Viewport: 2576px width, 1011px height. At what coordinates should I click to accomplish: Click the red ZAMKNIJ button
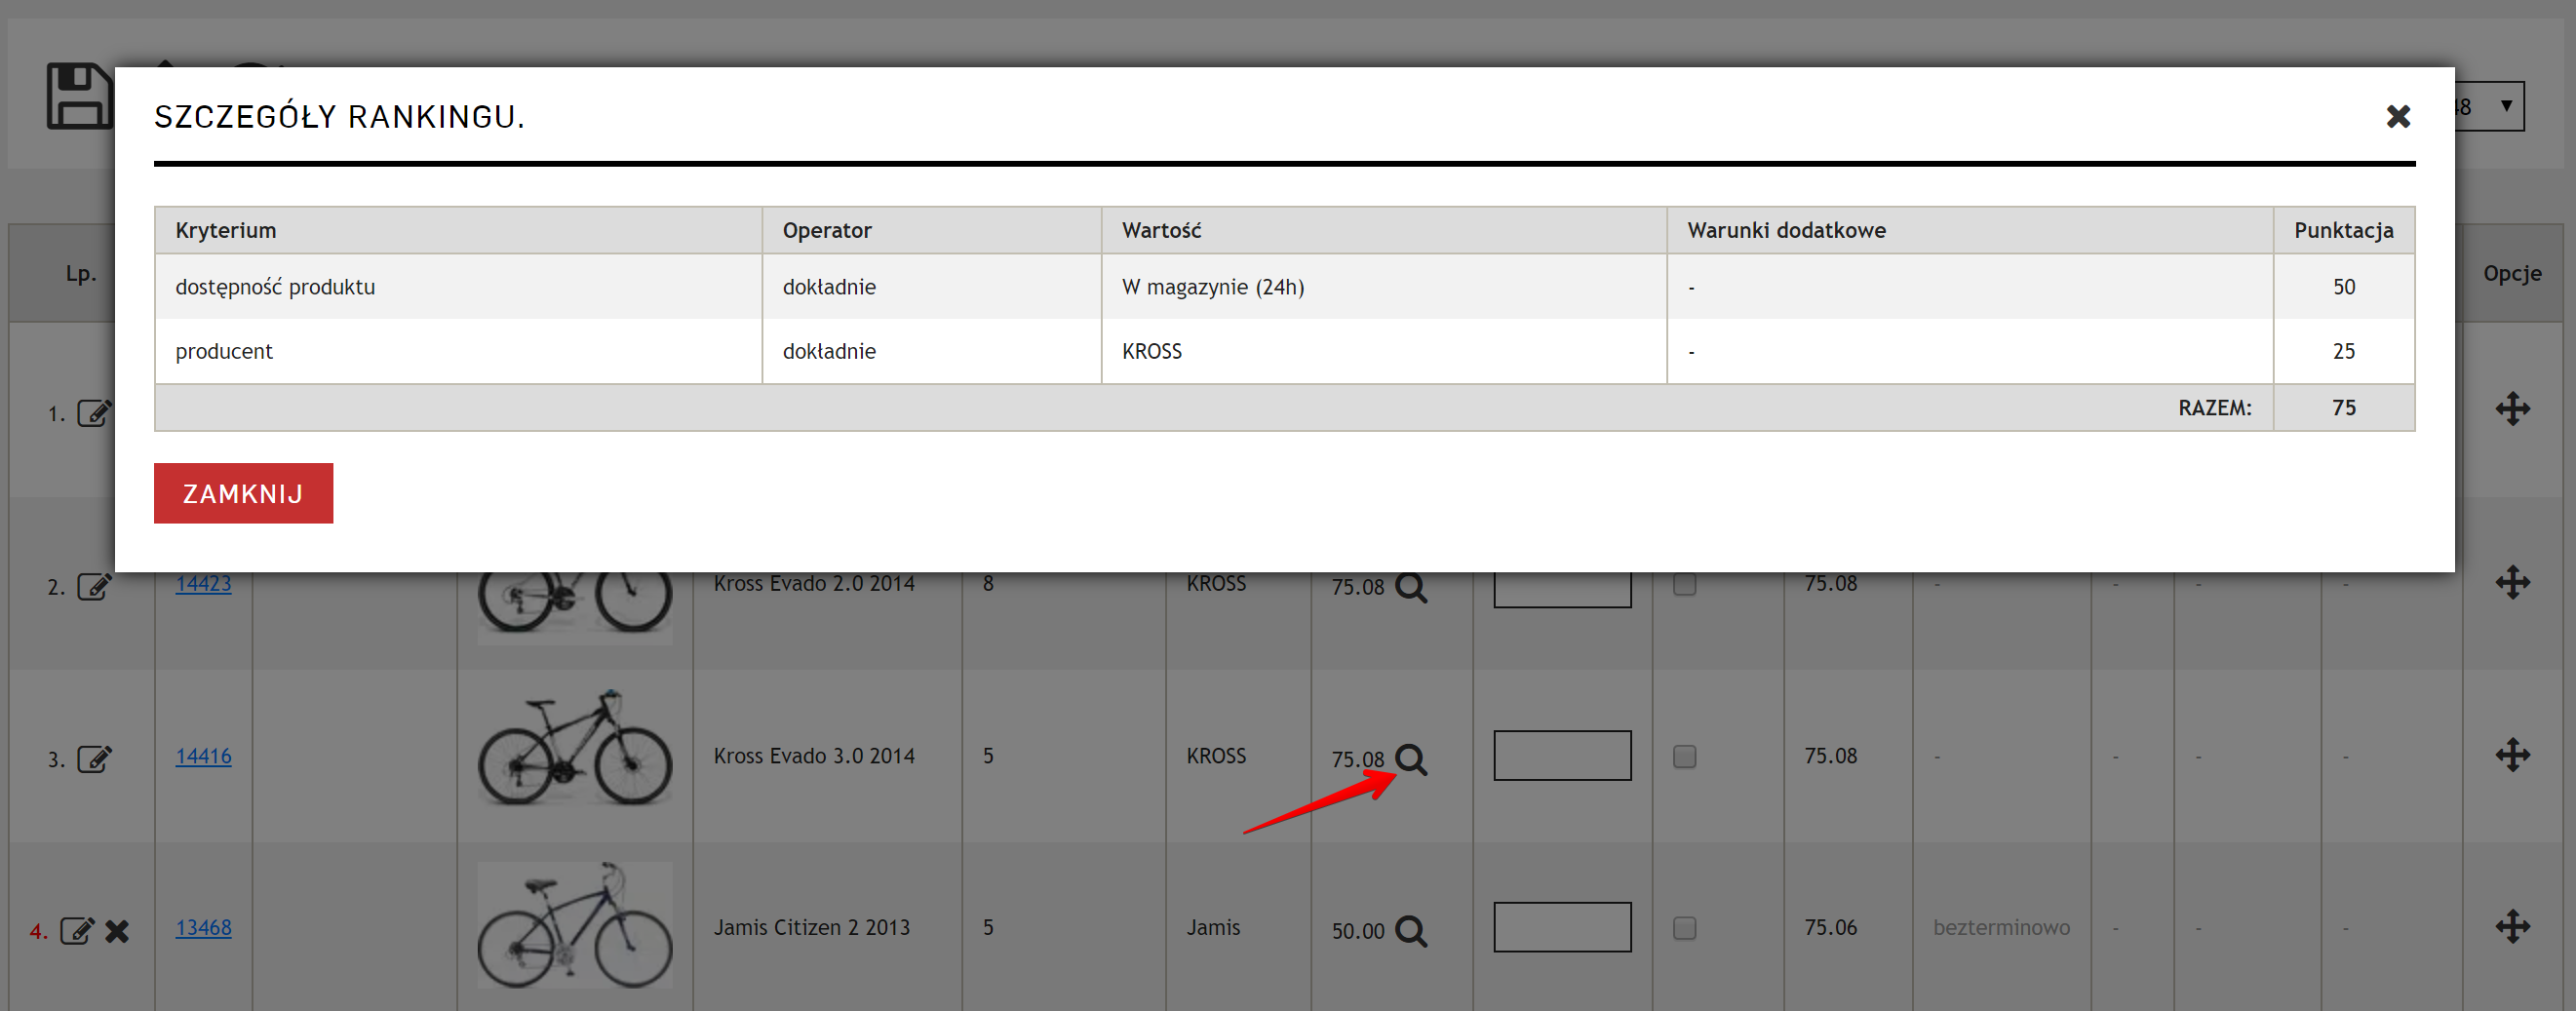243,493
